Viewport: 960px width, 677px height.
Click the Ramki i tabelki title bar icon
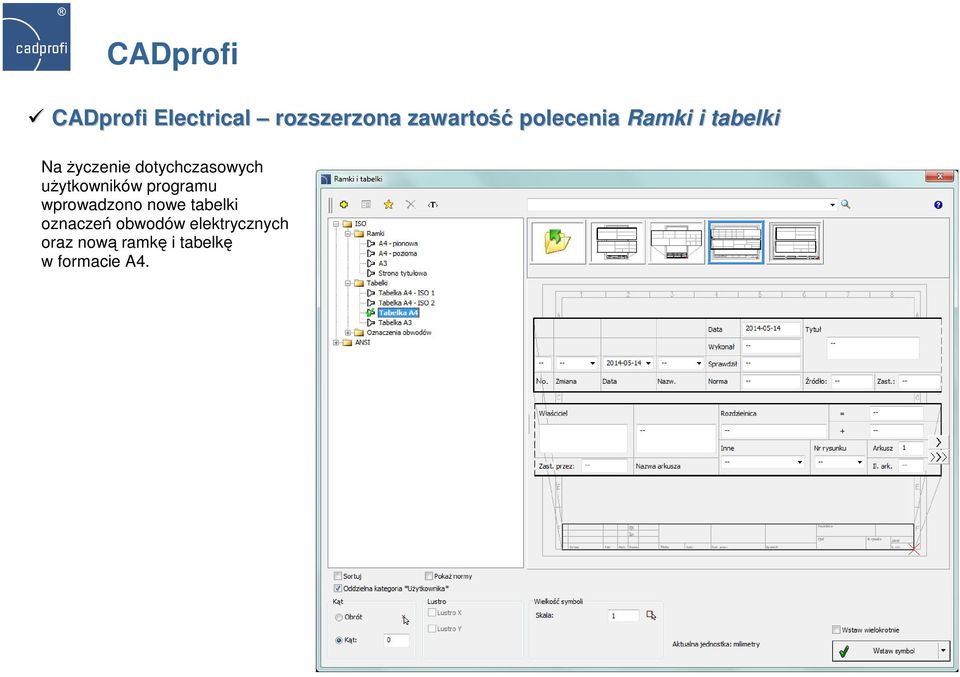click(x=326, y=179)
